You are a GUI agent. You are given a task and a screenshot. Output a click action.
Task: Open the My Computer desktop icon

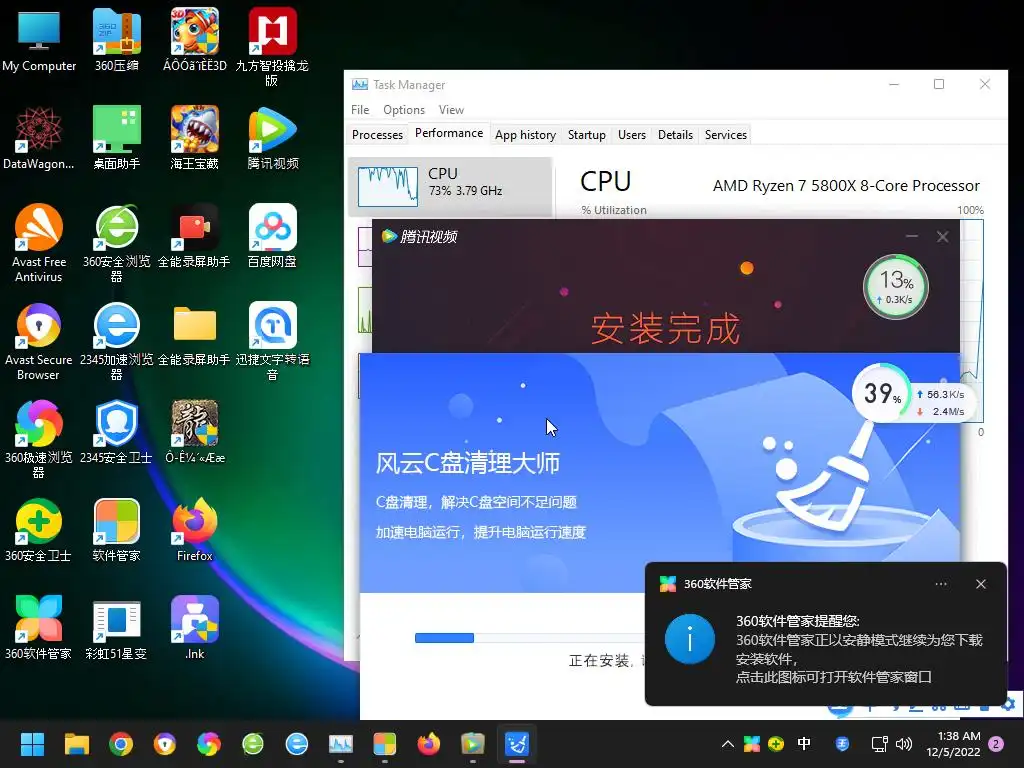click(39, 40)
